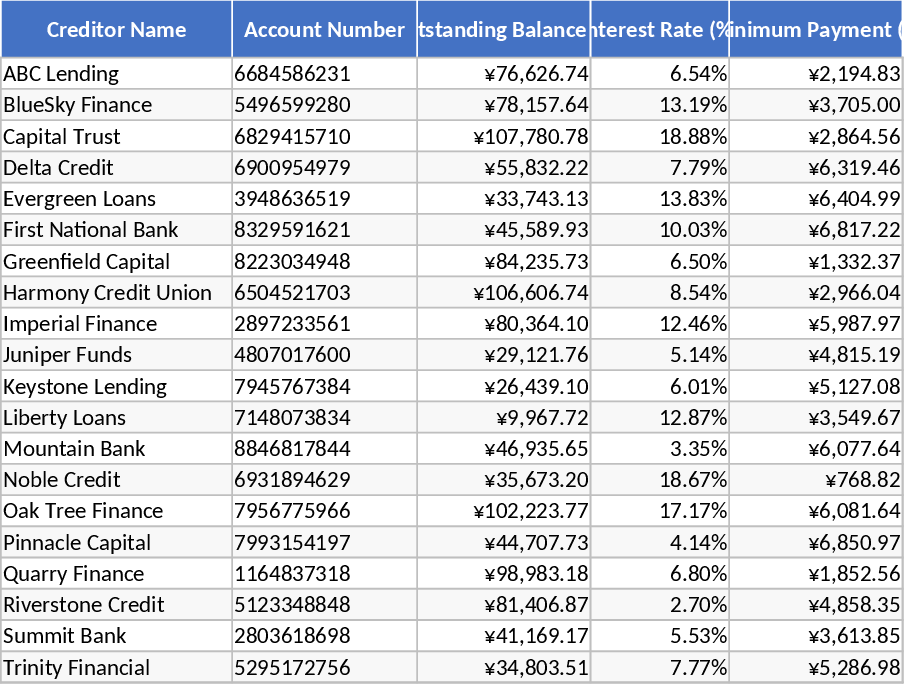904x684 pixels.
Task: Click the Liberty Loans balance ¥9,967.72
Action: (542, 417)
